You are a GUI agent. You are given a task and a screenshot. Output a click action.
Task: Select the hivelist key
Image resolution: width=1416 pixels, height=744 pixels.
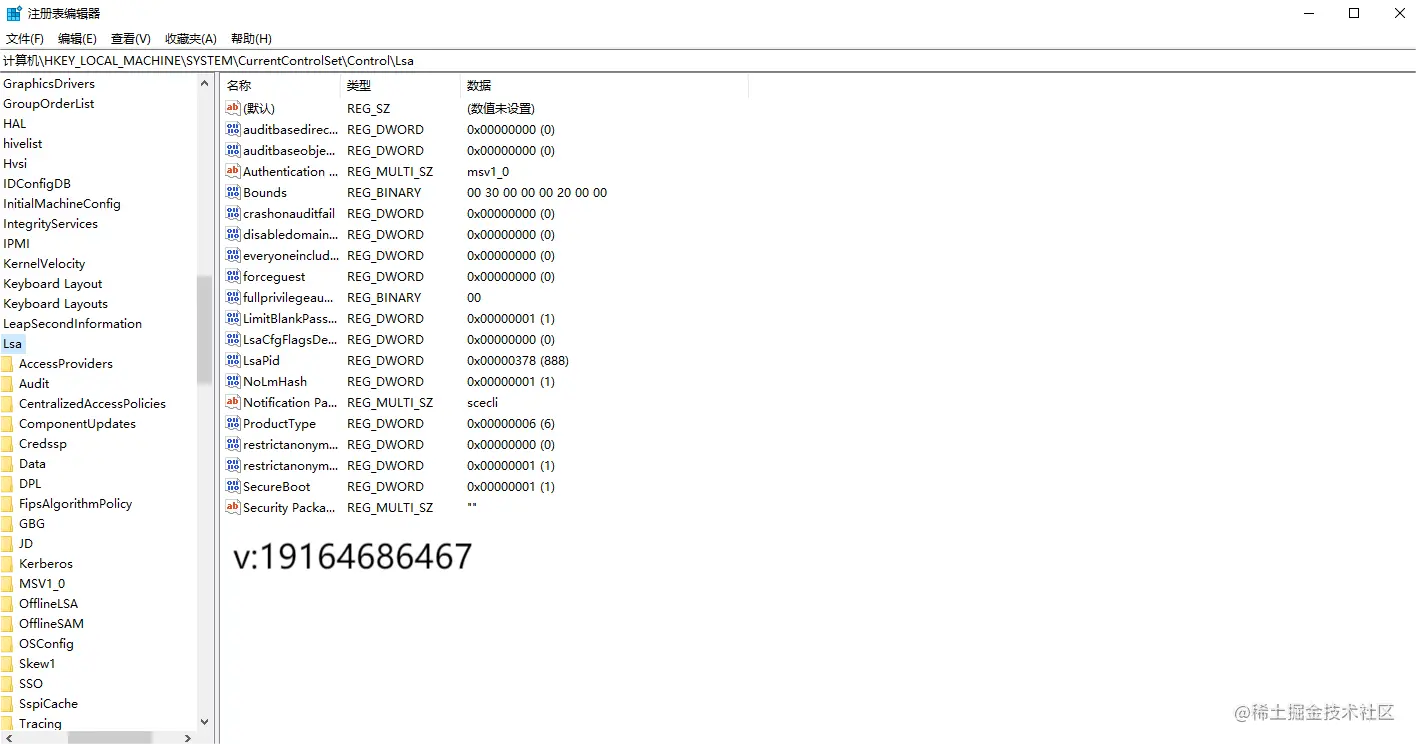(x=23, y=144)
